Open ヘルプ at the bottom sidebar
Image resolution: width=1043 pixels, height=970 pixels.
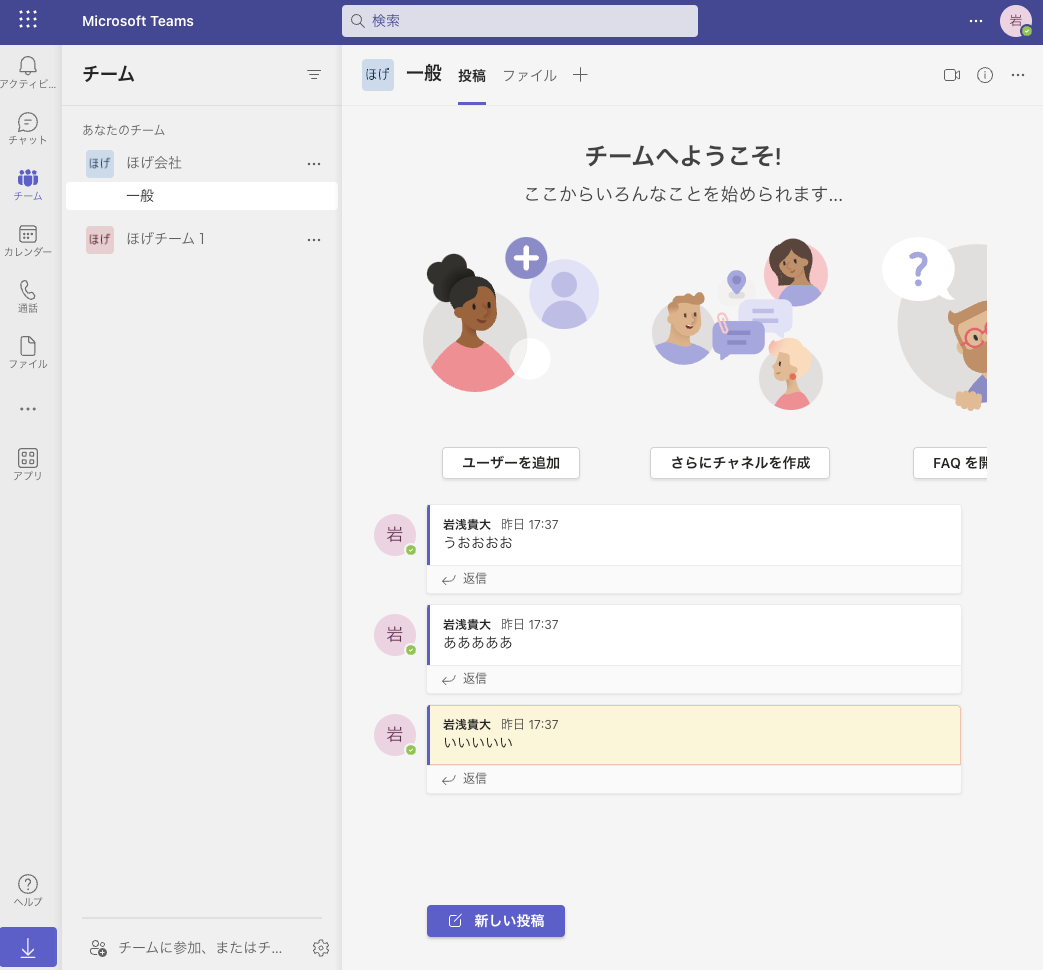28,888
